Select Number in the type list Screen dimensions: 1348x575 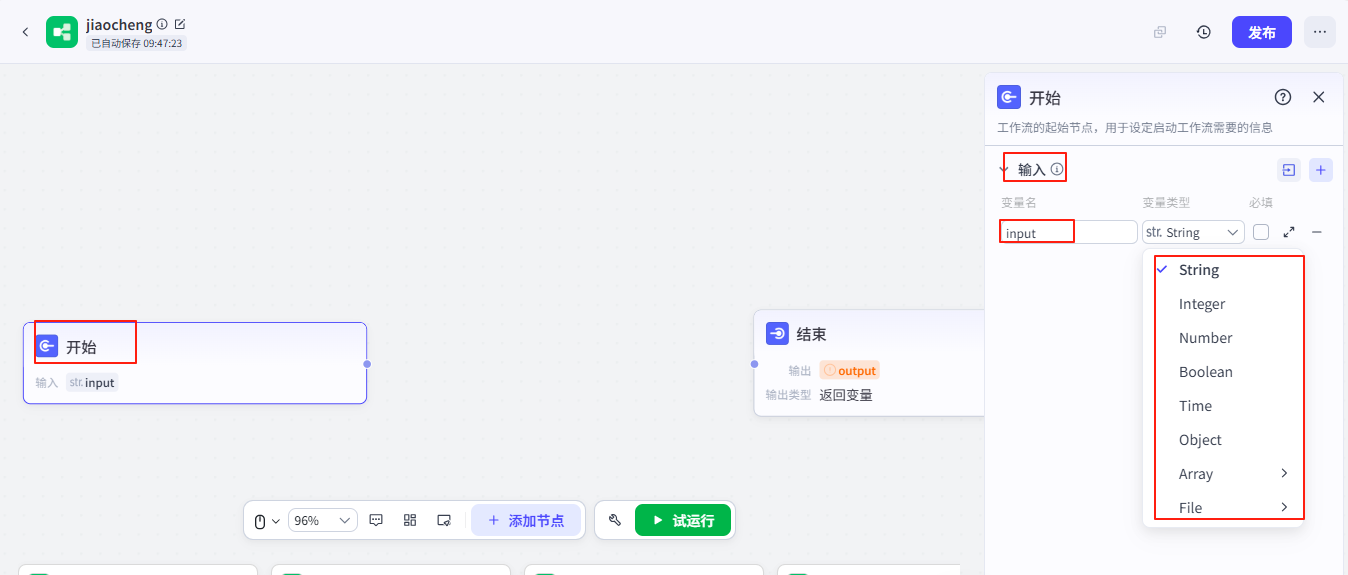point(1223,338)
